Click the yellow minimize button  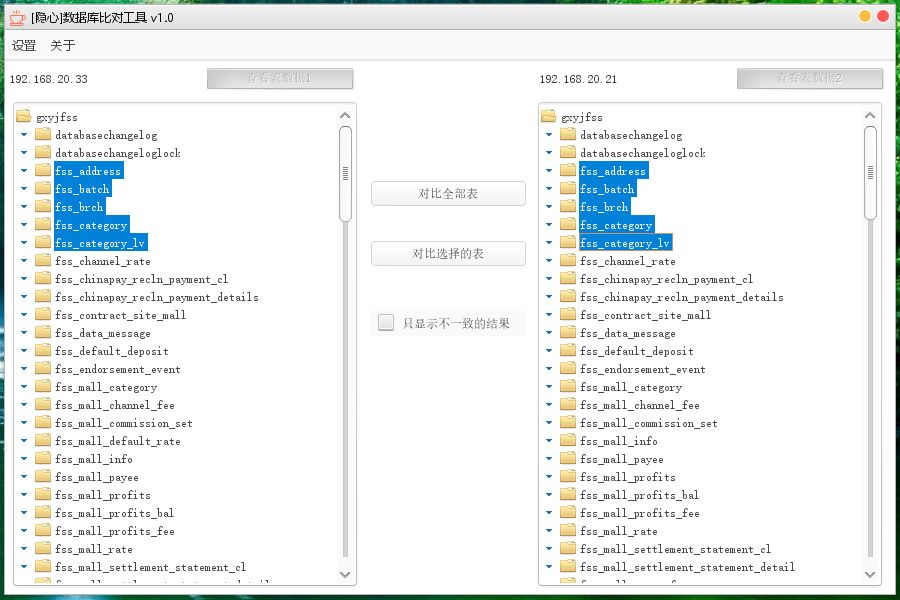coord(865,16)
